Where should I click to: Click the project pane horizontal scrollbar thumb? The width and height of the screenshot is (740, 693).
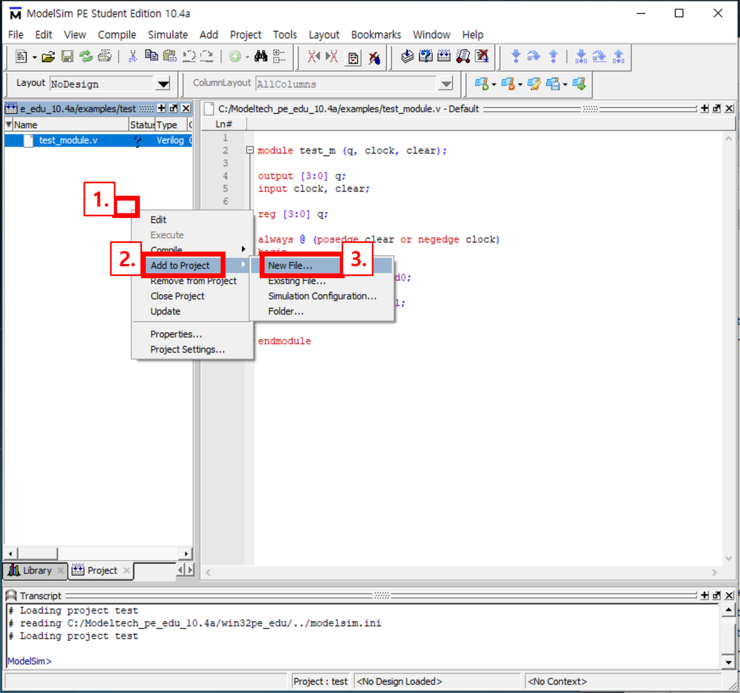click(38, 553)
